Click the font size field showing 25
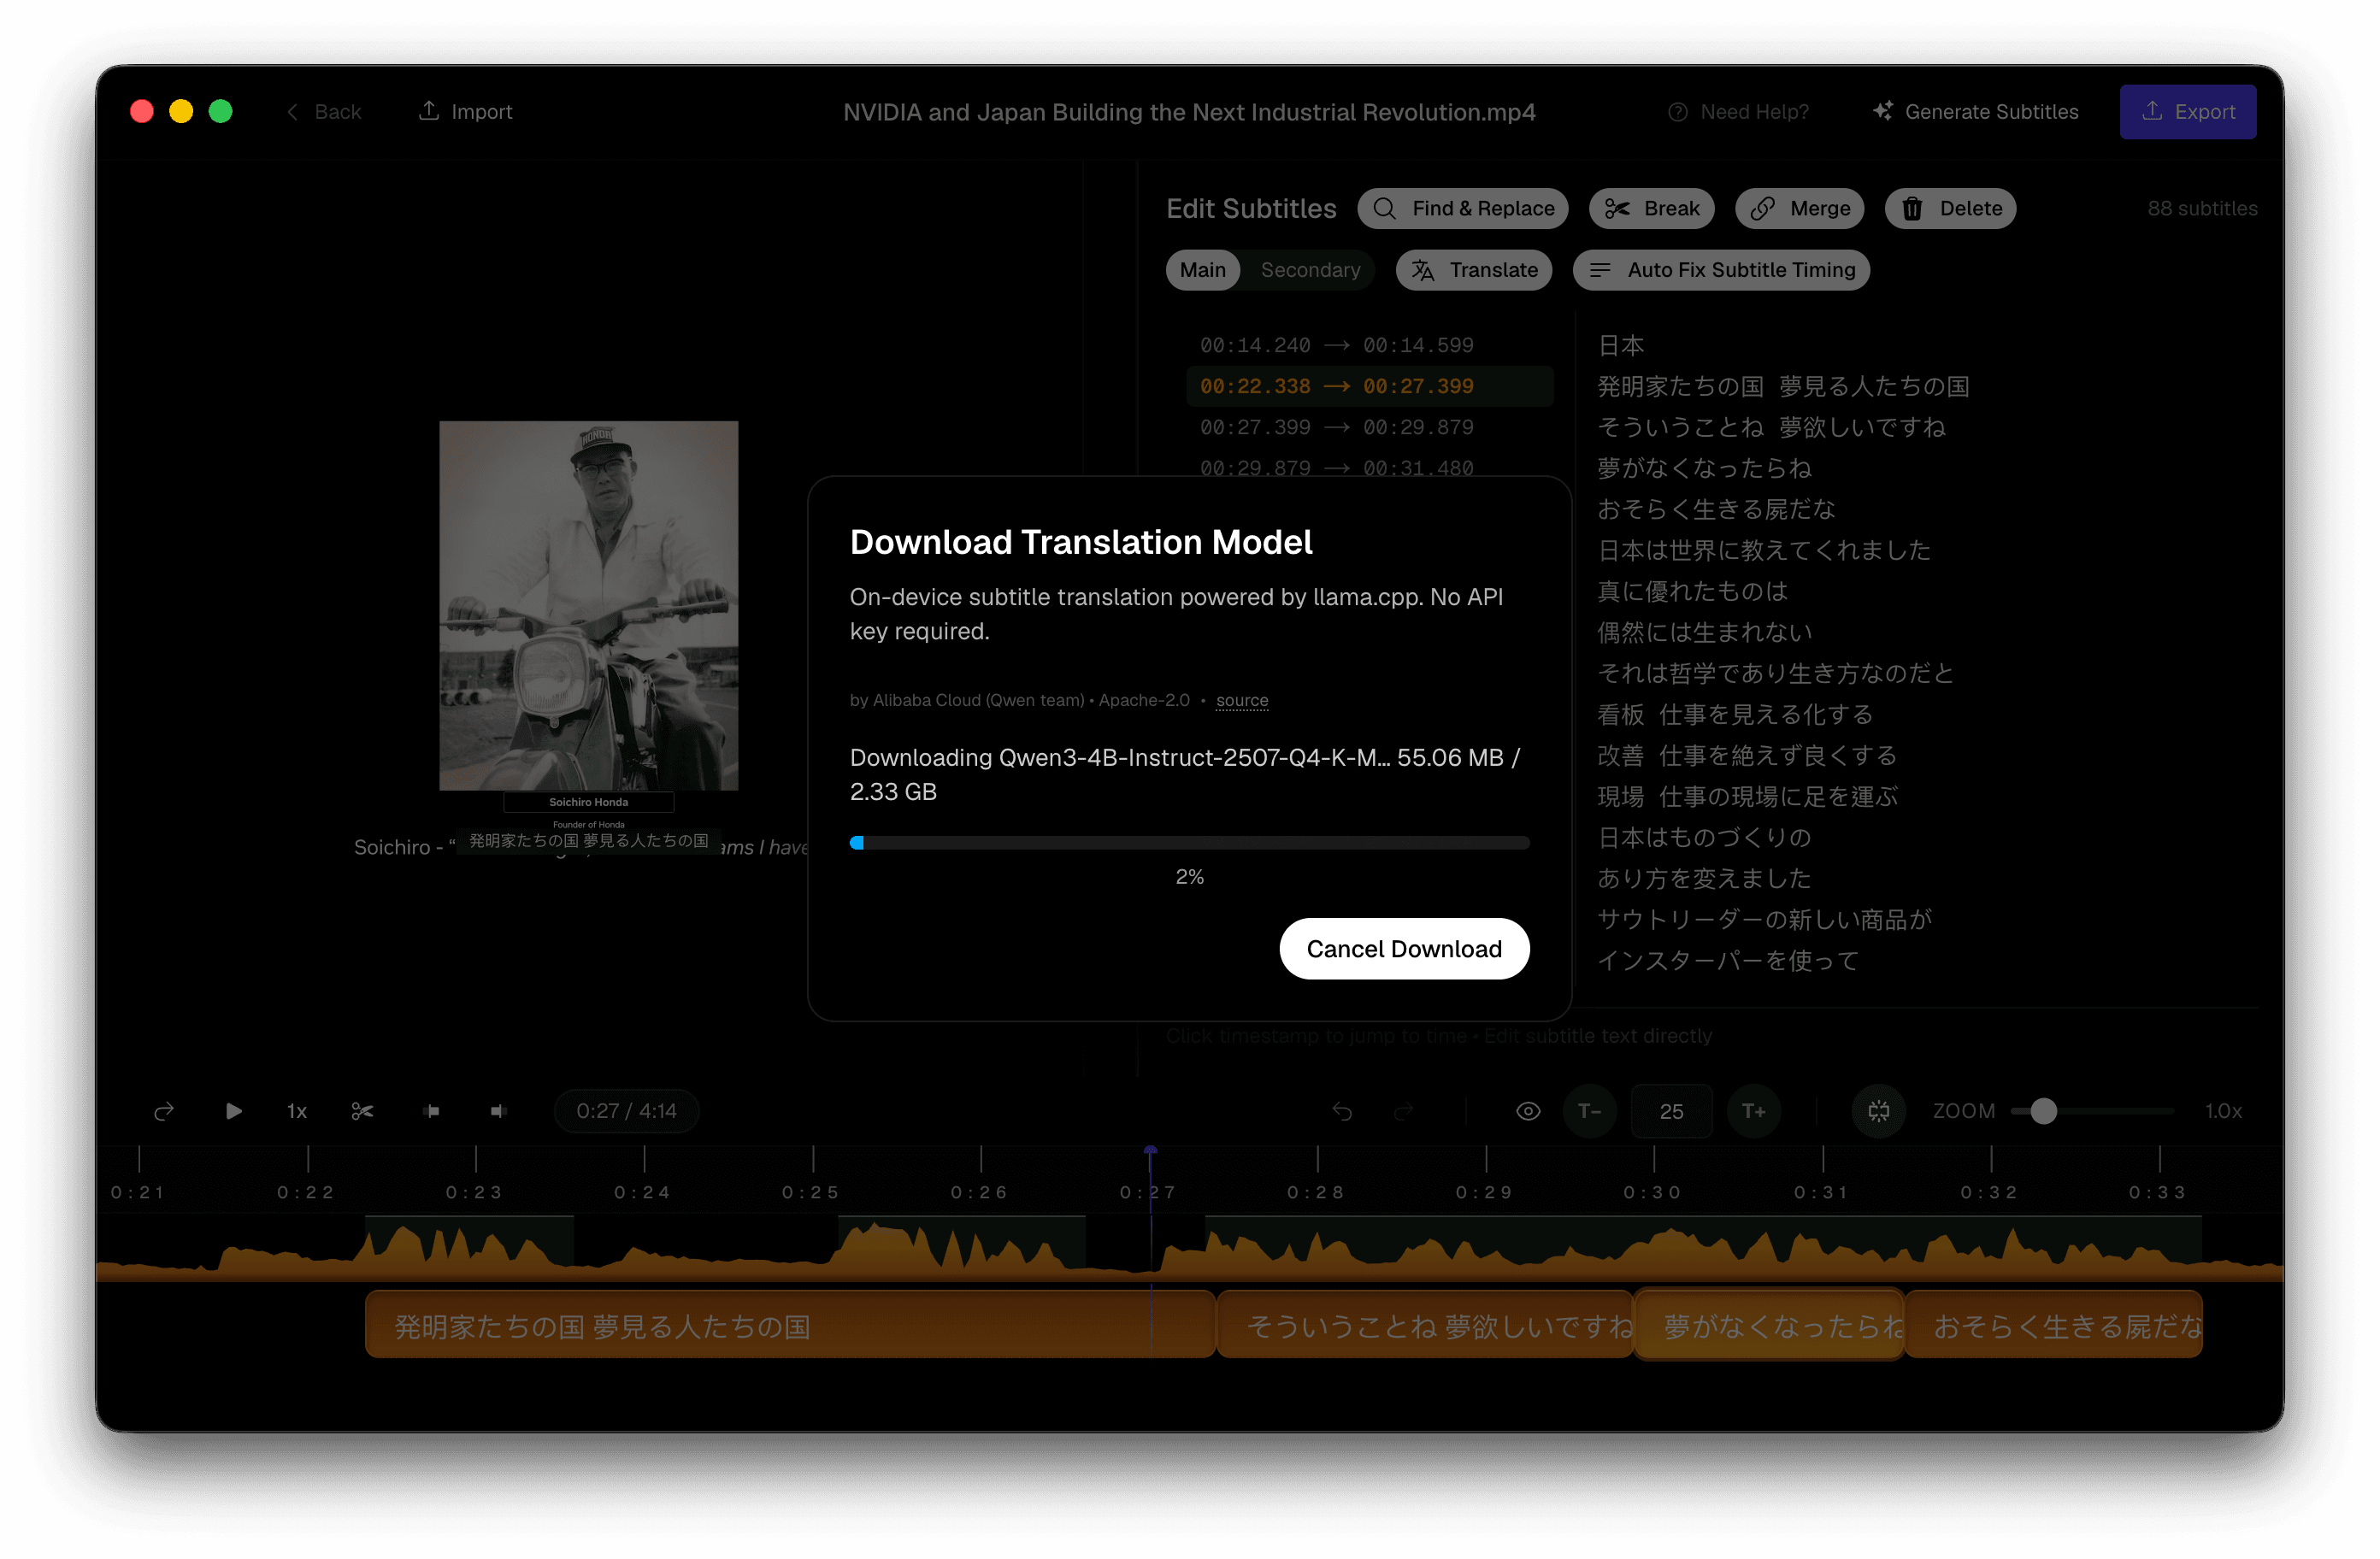The image size is (2380, 1559). [x=1671, y=1111]
